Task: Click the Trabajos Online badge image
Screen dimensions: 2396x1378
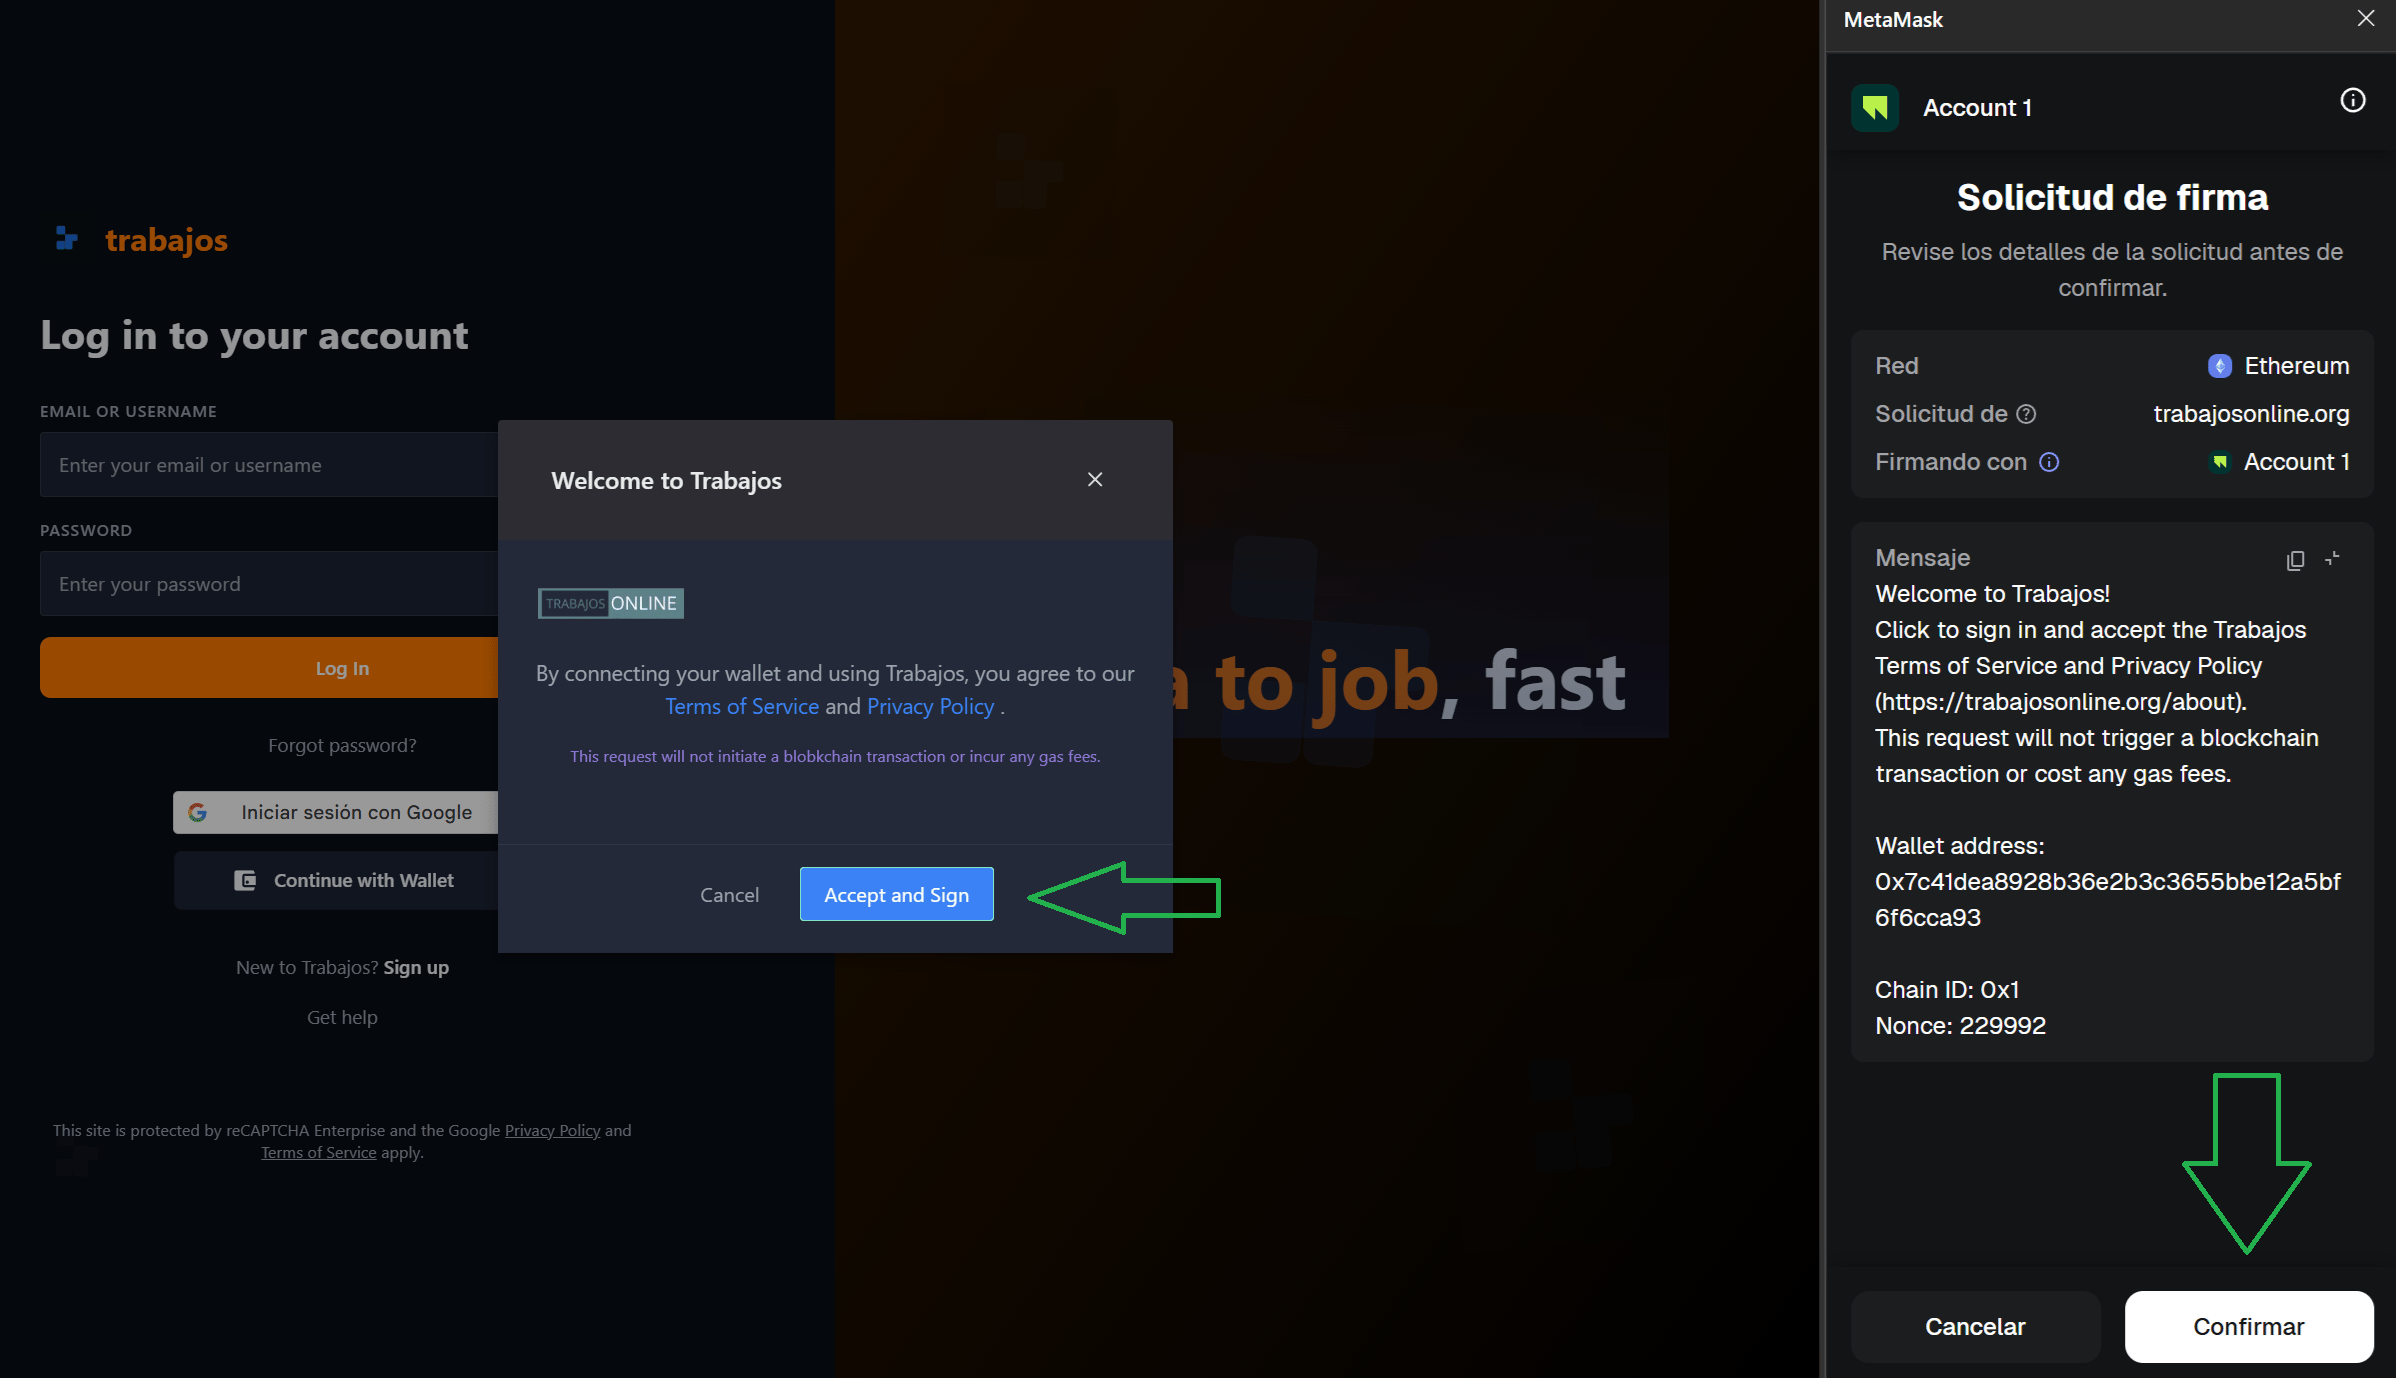Action: pos(611,603)
